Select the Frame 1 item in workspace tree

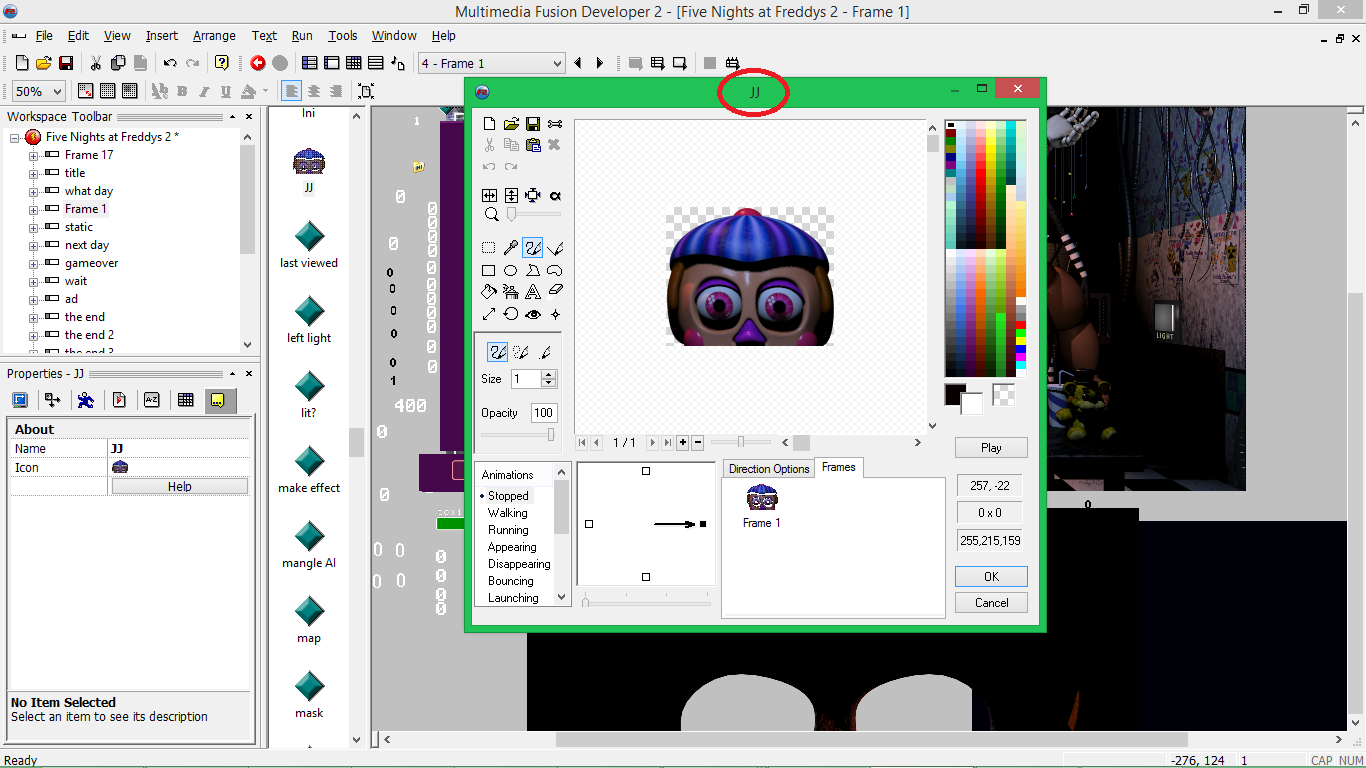click(x=85, y=209)
